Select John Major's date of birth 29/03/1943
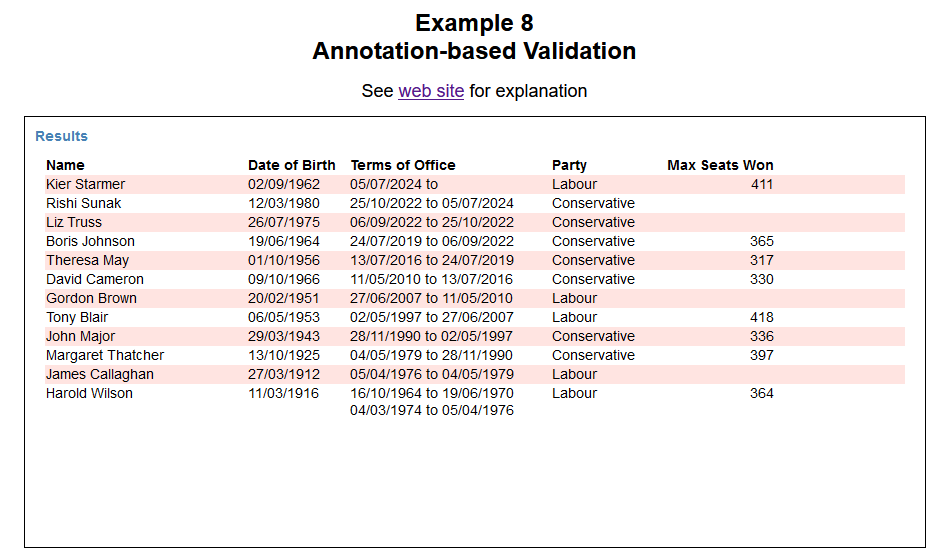Image resolution: width=949 pixels, height=556 pixels. 284,336
